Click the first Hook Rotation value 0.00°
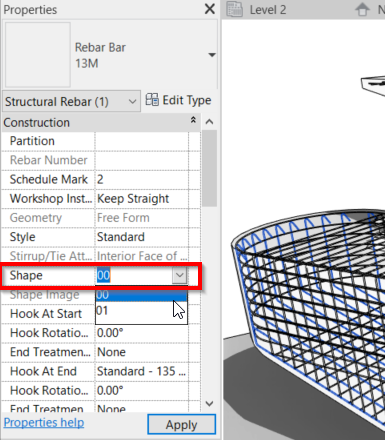The height and width of the screenshot is (440, 385). pos(142,333)
